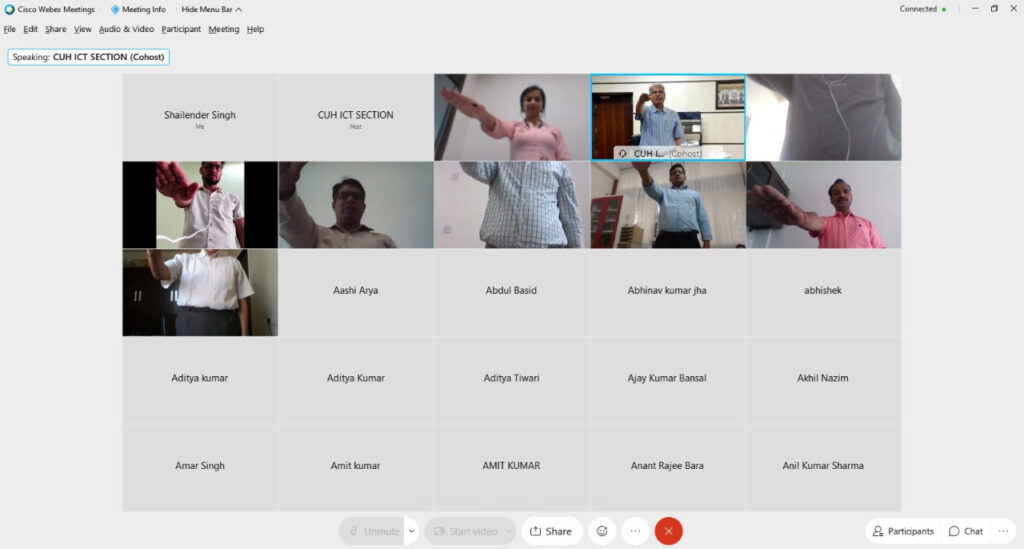Screen dimensions: 1024x549
Task: Open the Participant menu
Action: click(x=181, y=29)
